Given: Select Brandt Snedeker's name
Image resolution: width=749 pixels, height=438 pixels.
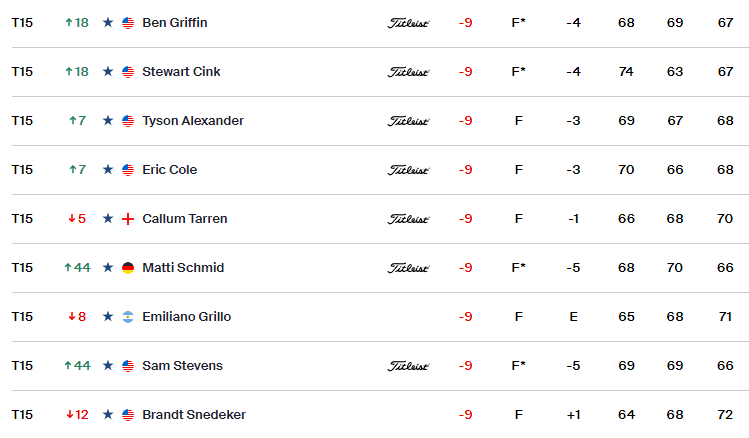Looking at the screenshot, I should point(194,415).
